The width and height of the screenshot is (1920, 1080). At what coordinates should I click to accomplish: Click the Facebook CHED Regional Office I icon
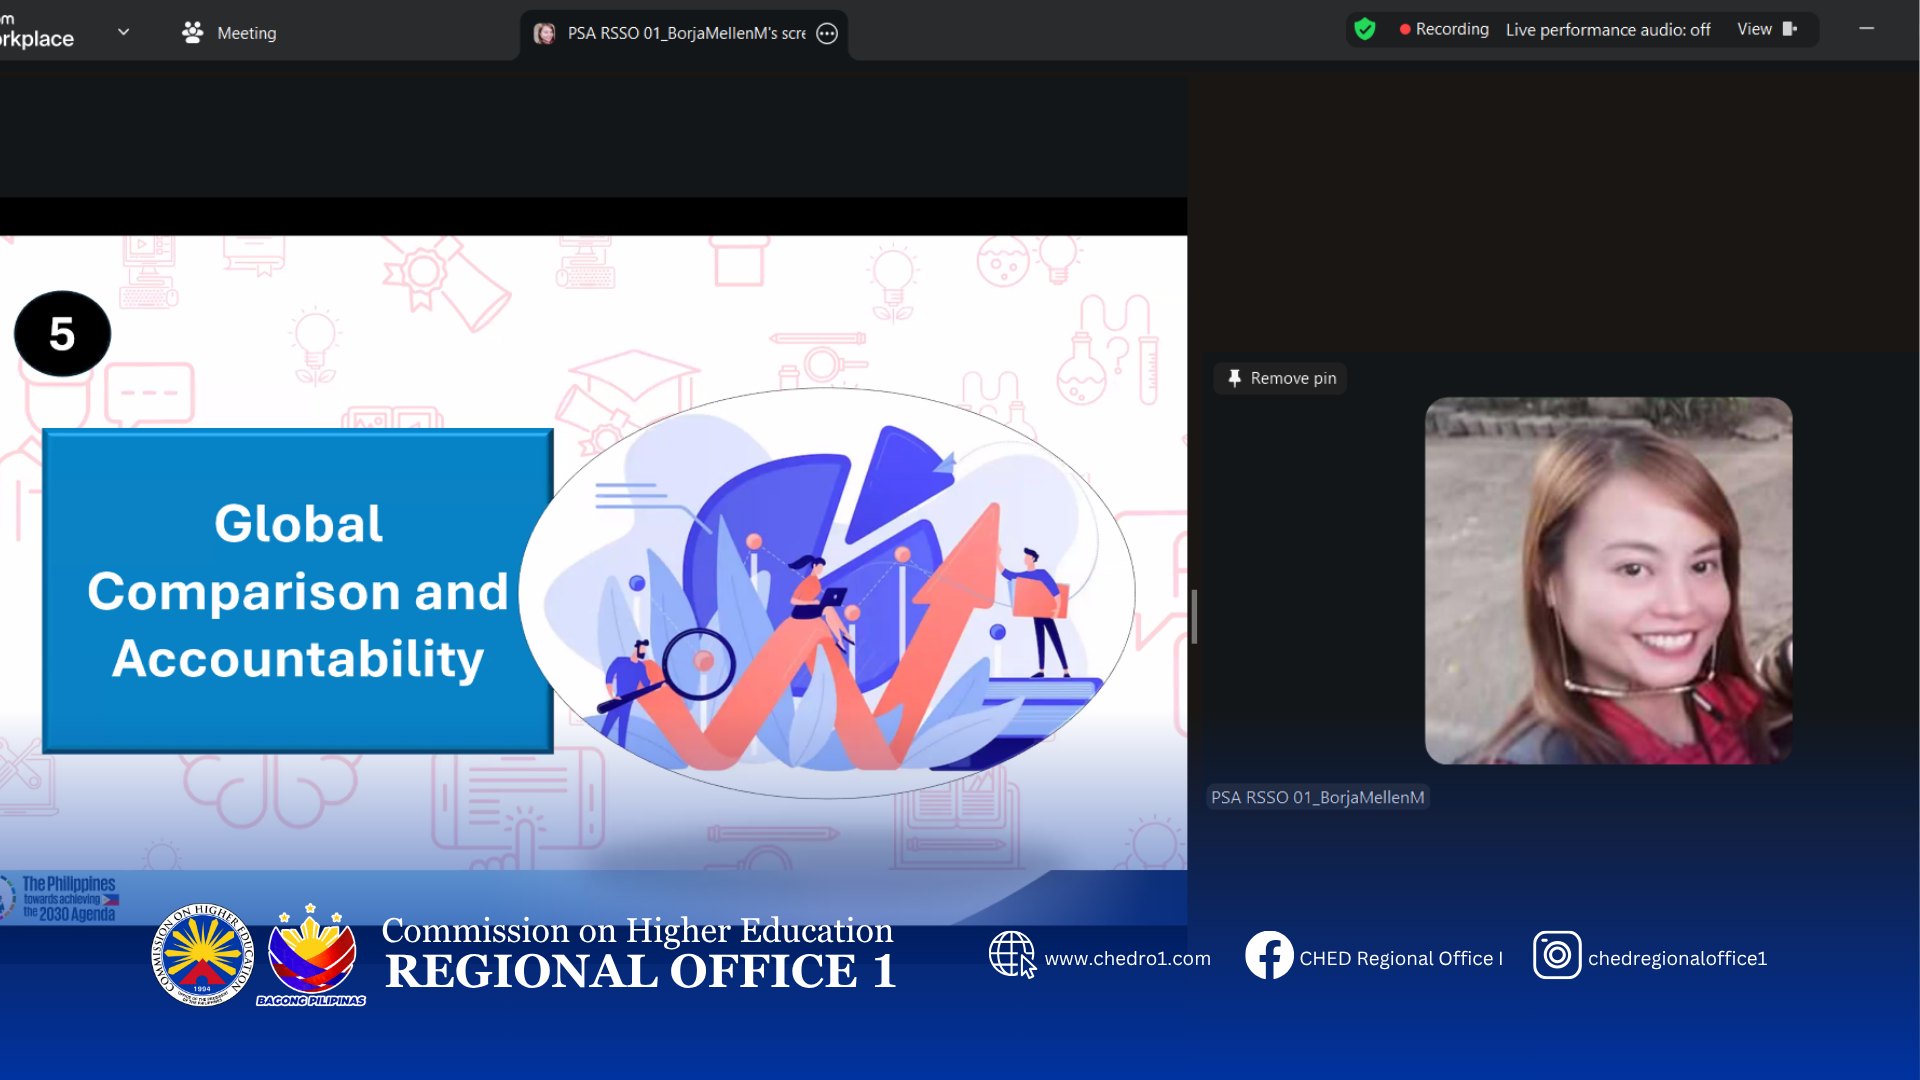point(1268,955)
